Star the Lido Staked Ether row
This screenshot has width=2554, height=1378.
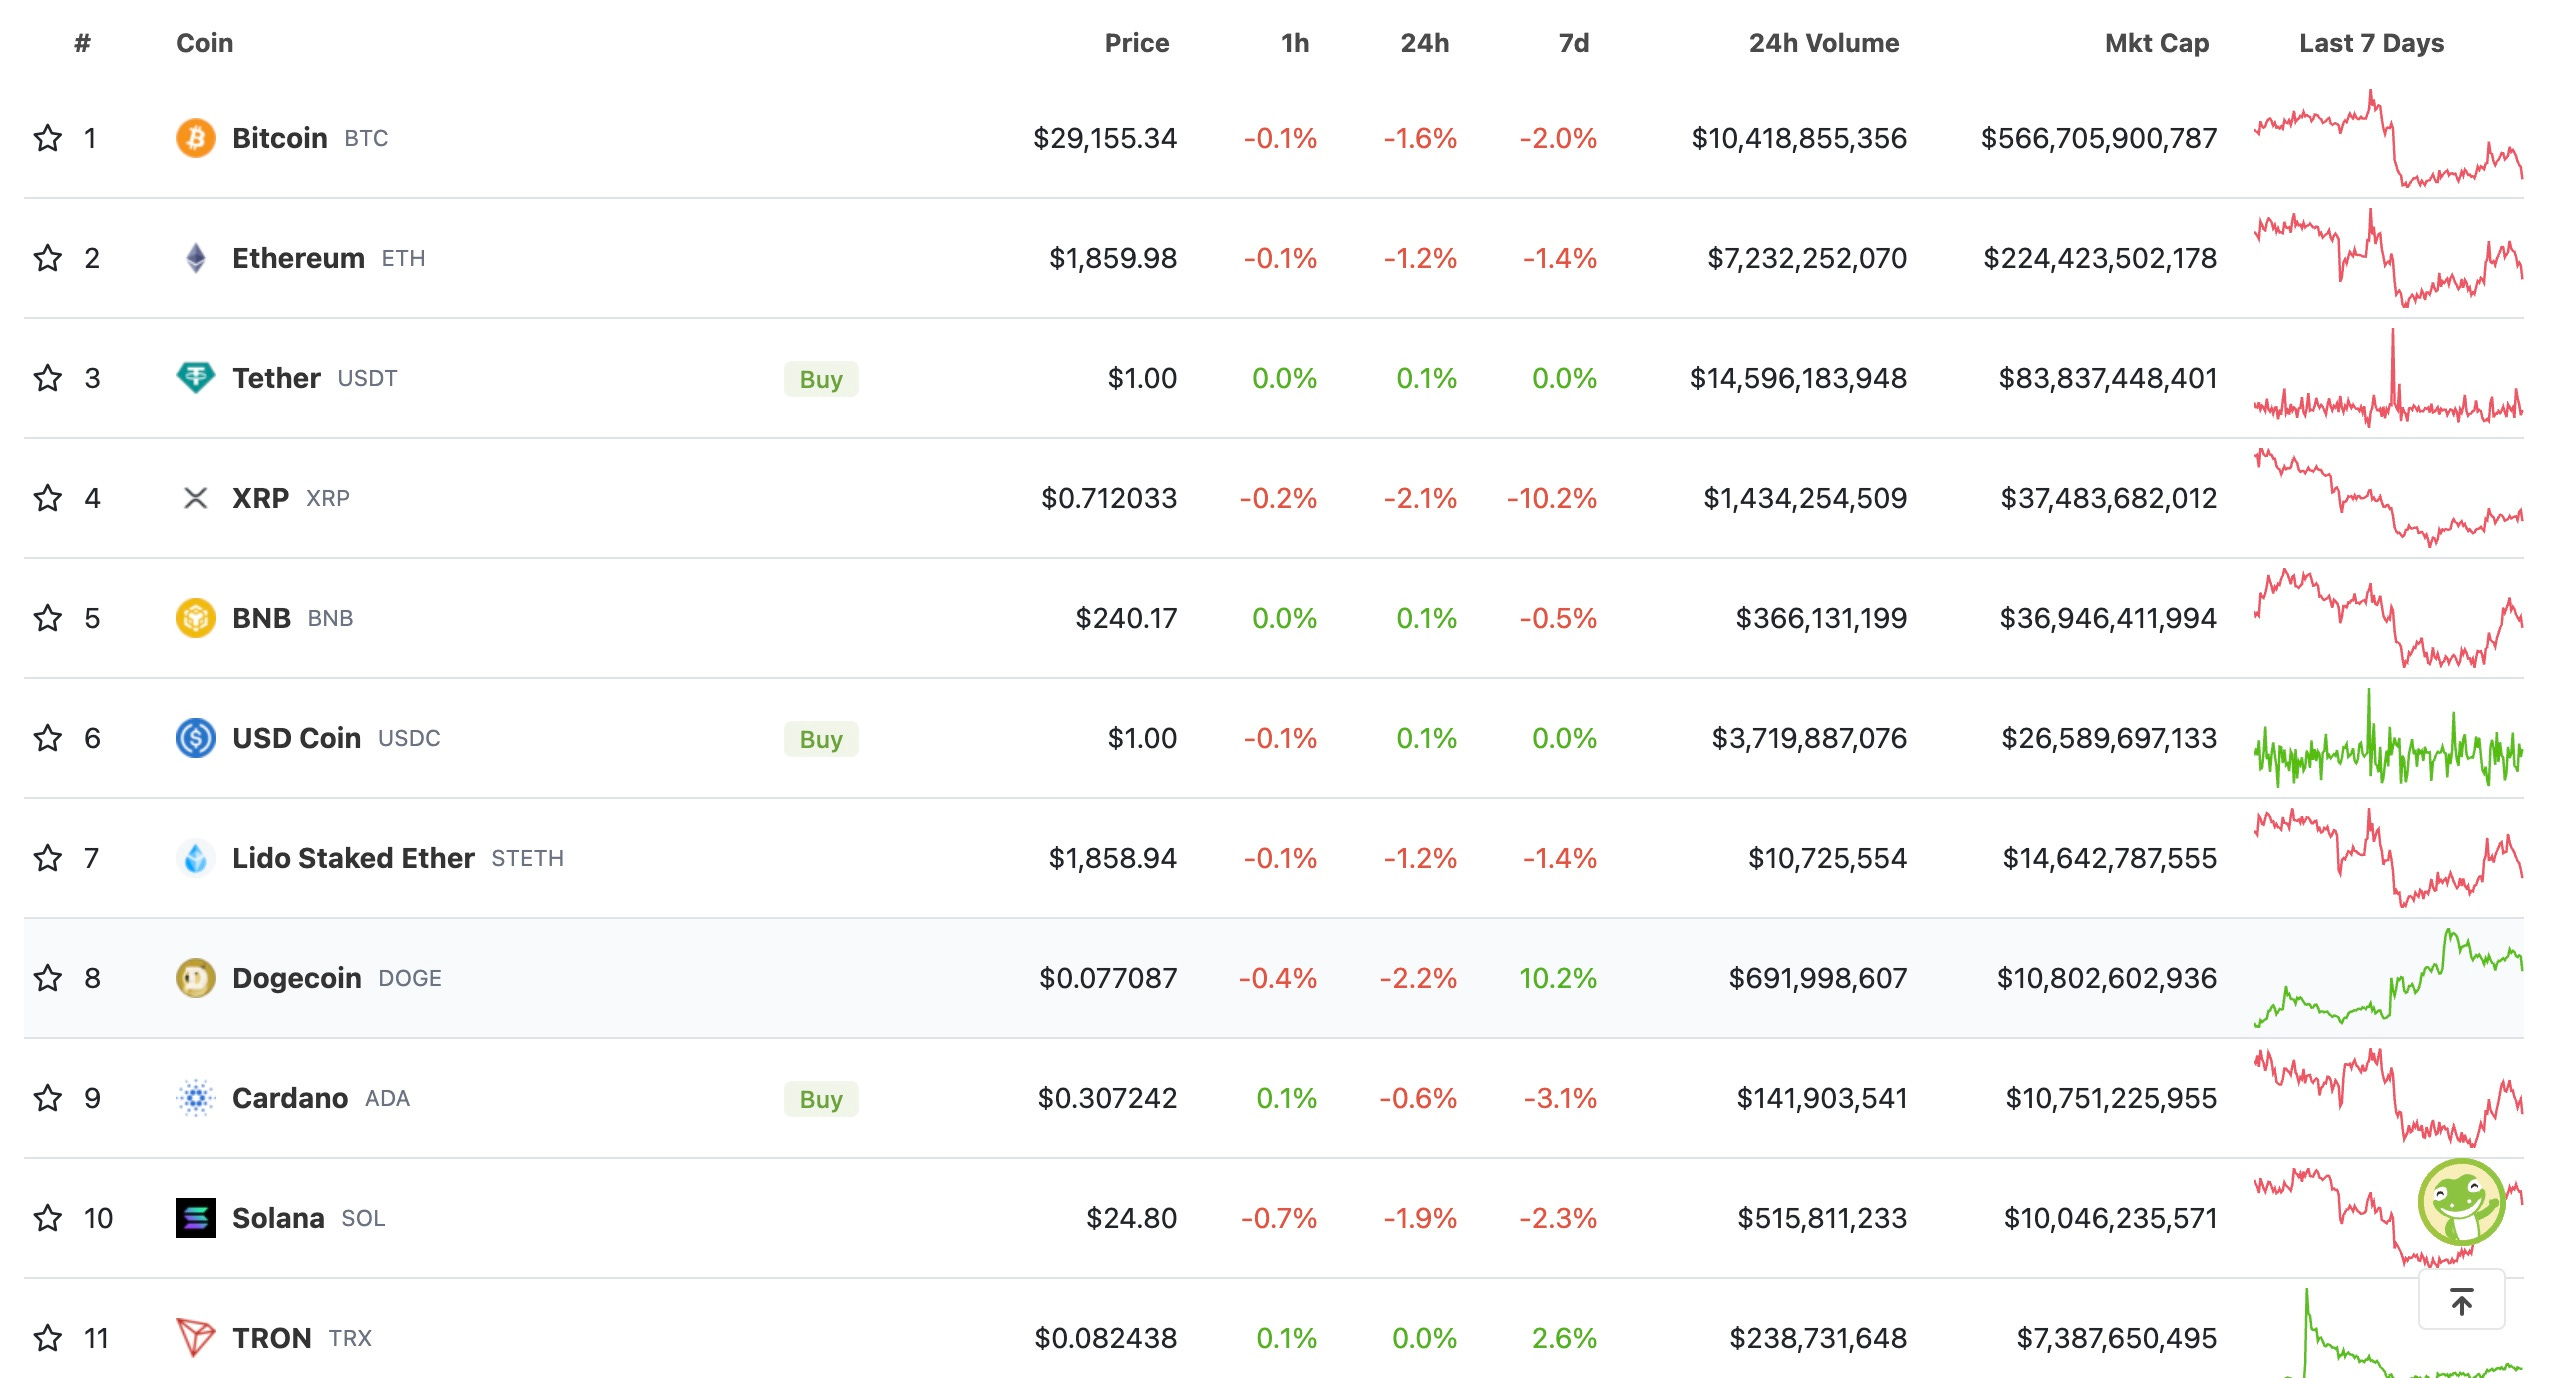pyautogui.click(x=48, y=858)
